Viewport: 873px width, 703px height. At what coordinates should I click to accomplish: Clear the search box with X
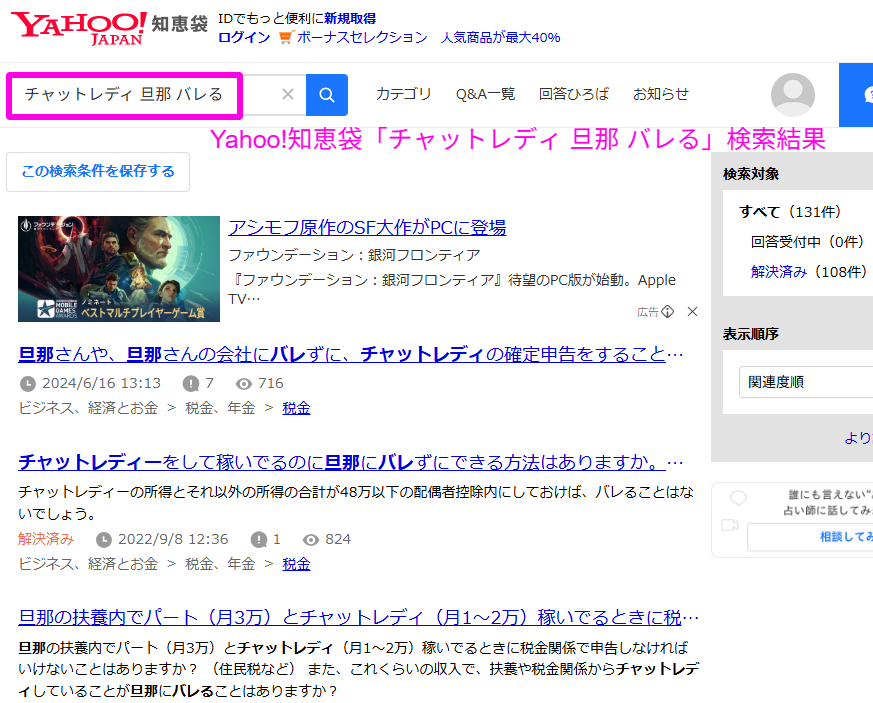(287, 94)
